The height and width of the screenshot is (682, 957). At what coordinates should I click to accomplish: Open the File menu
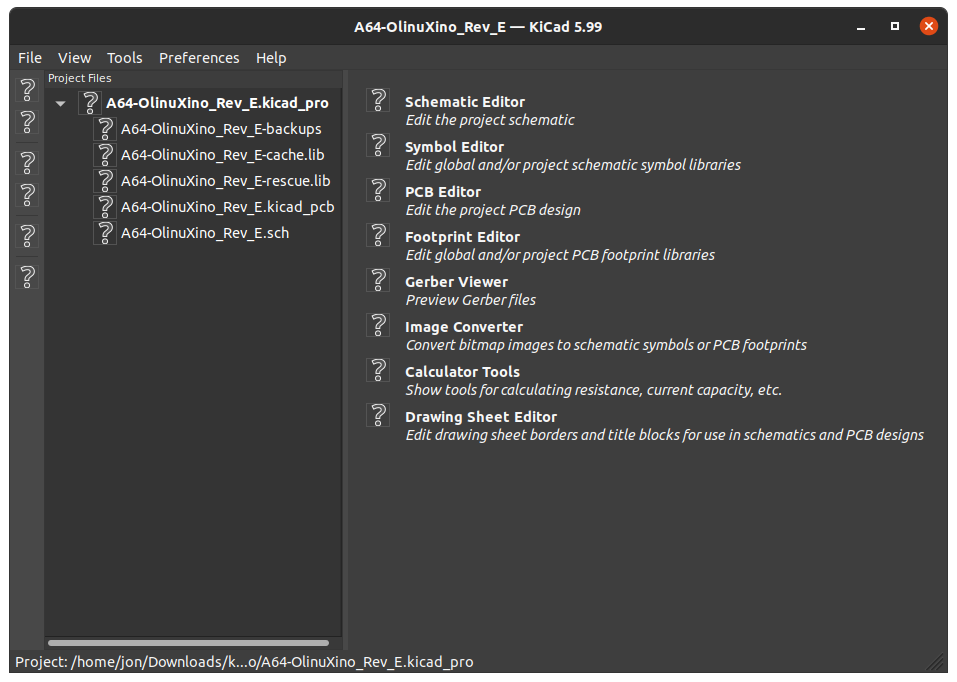coord(30,58)
